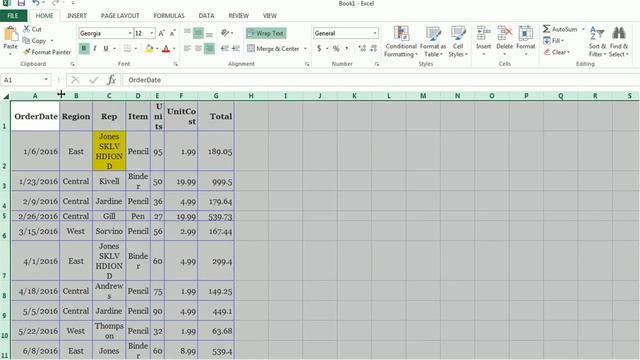Align text left
The image size is (640, 360).
tap(187, 49)
